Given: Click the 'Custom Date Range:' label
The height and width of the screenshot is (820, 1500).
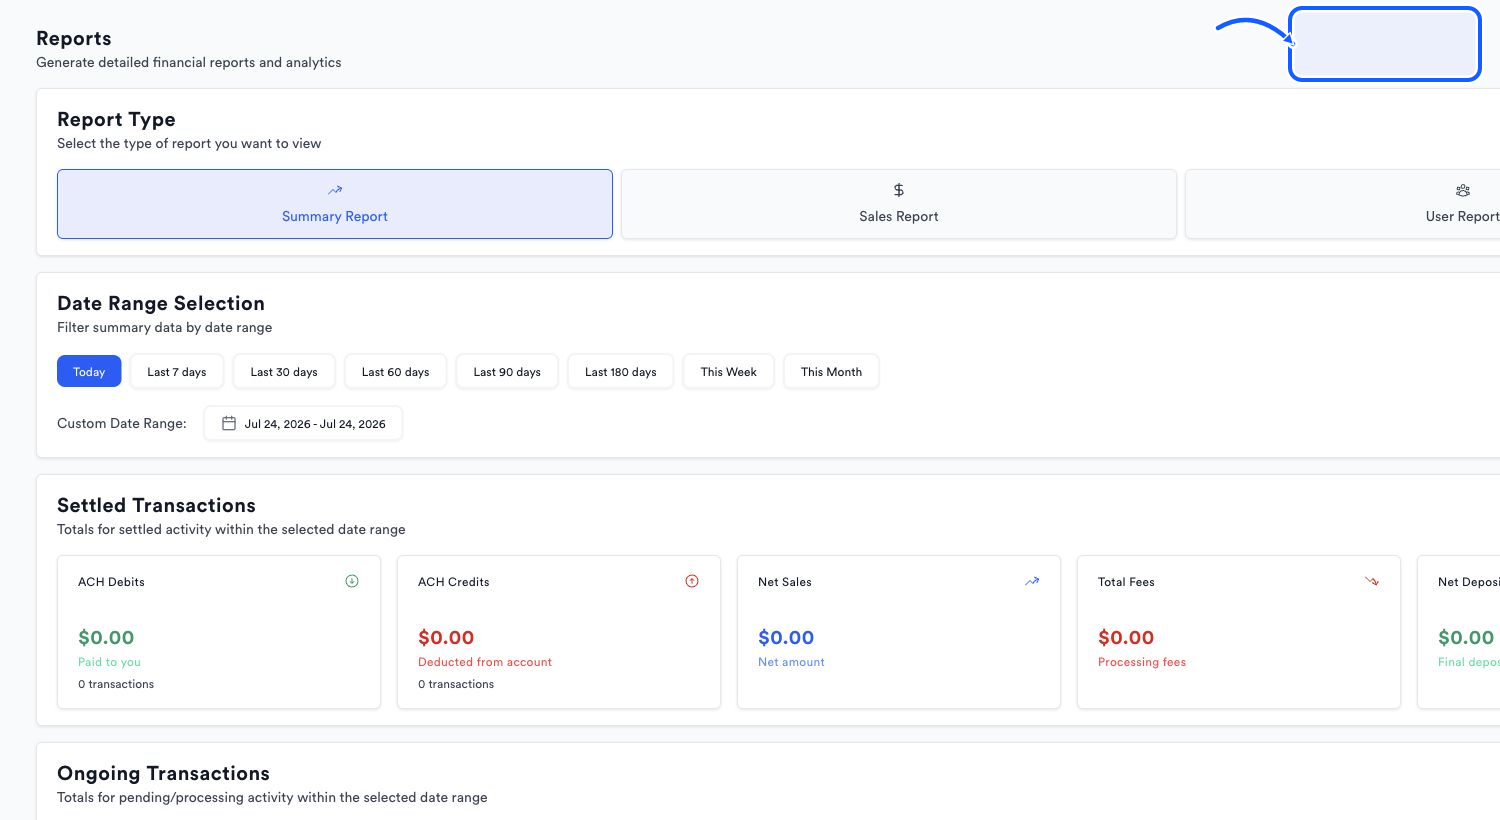Looking at the screenshot, I should (x=122, y=423).
